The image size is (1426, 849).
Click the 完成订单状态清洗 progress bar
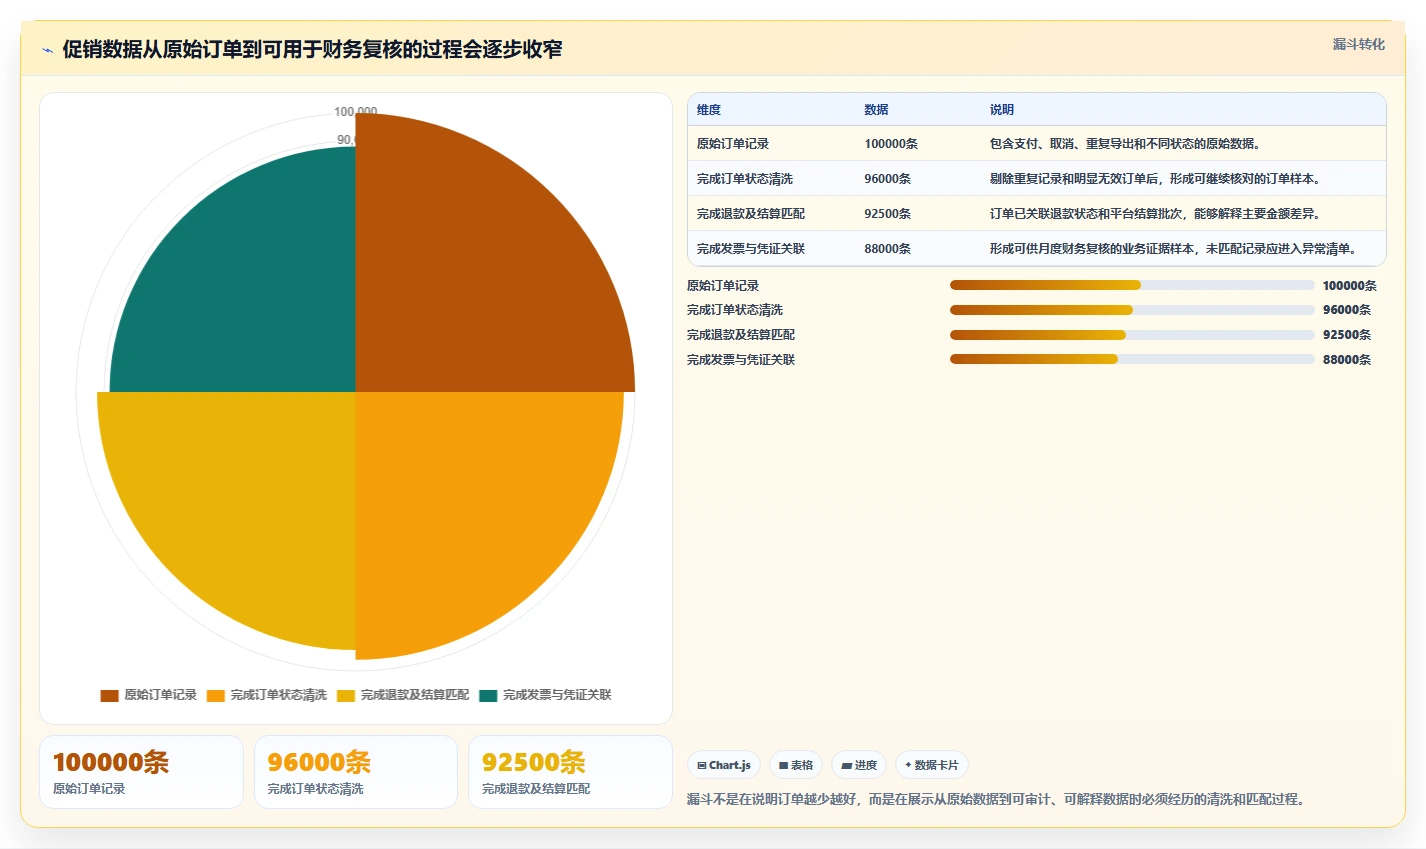(x=1132, y=310)
